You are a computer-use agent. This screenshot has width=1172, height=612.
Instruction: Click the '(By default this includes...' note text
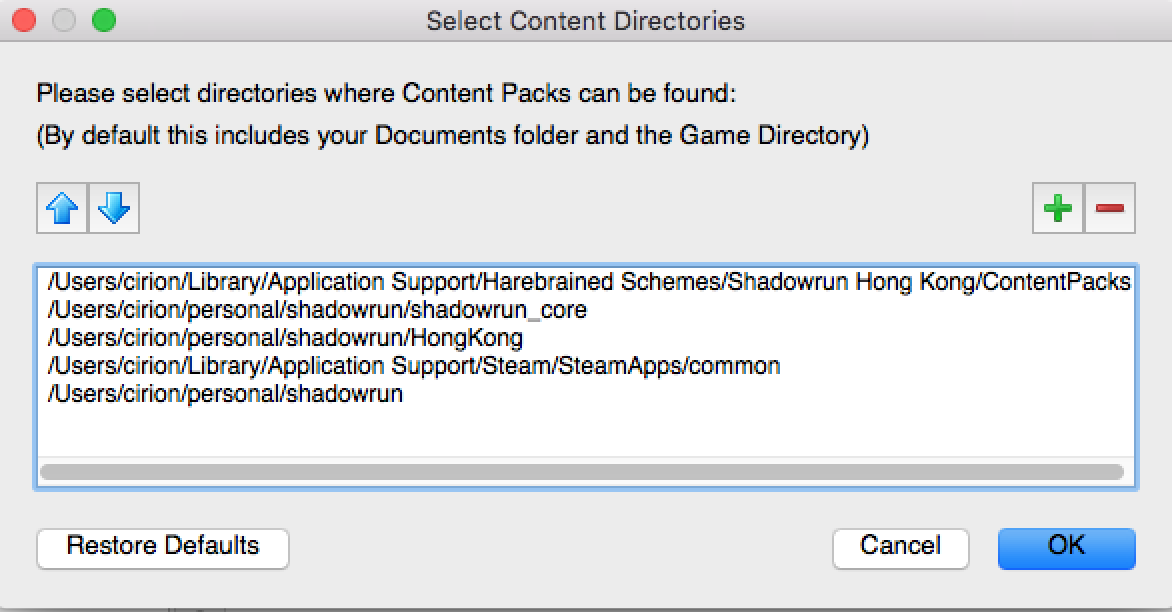click(452, 136)
